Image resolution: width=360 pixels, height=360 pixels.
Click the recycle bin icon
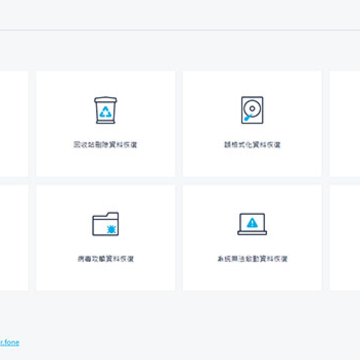tap(105, 110)
